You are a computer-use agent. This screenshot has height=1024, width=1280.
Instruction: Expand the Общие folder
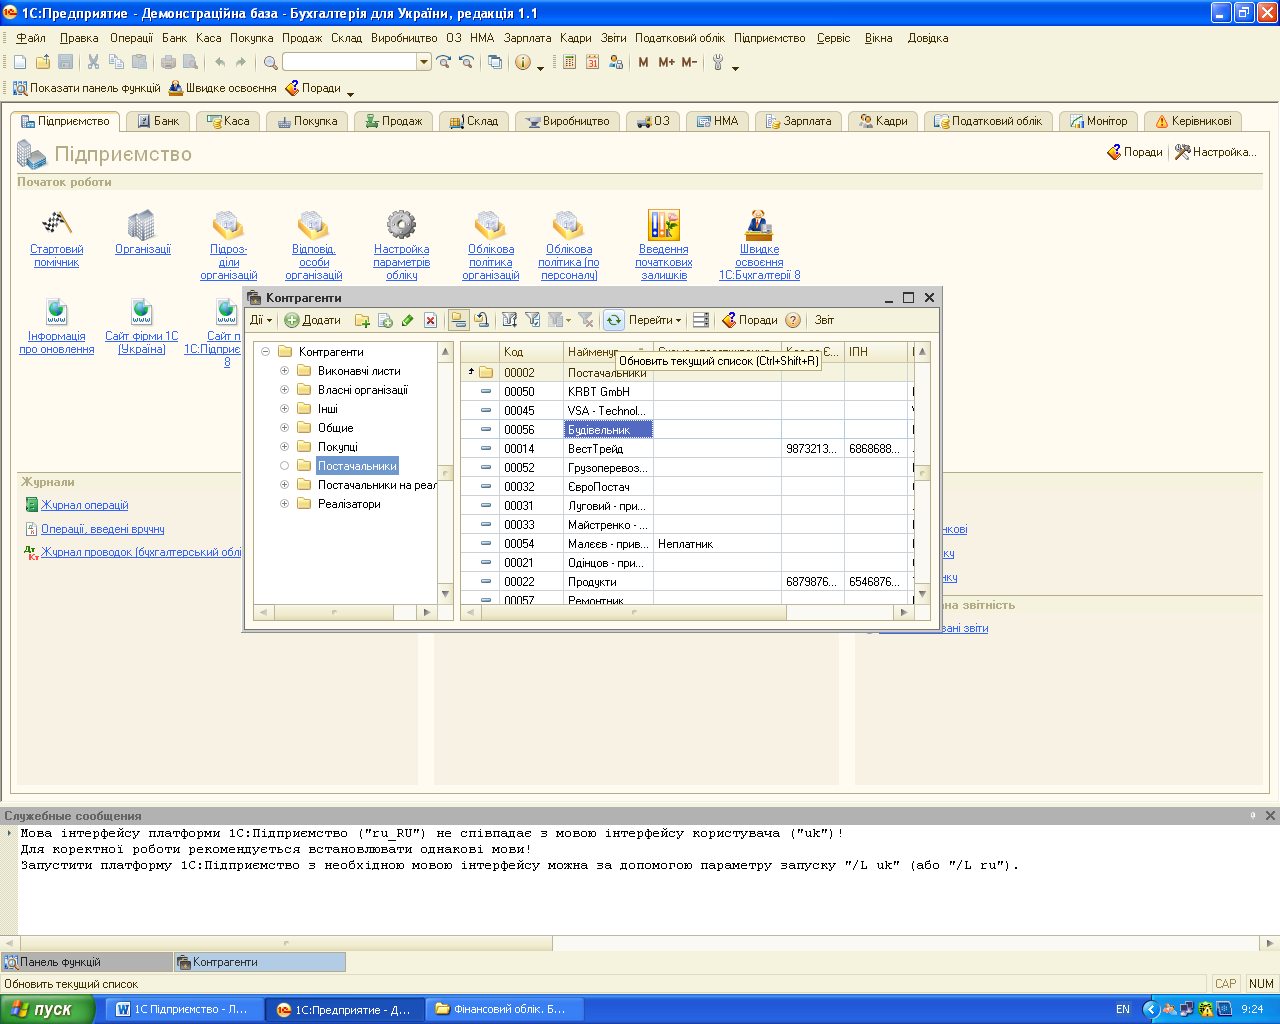click(x=284, y=428)
